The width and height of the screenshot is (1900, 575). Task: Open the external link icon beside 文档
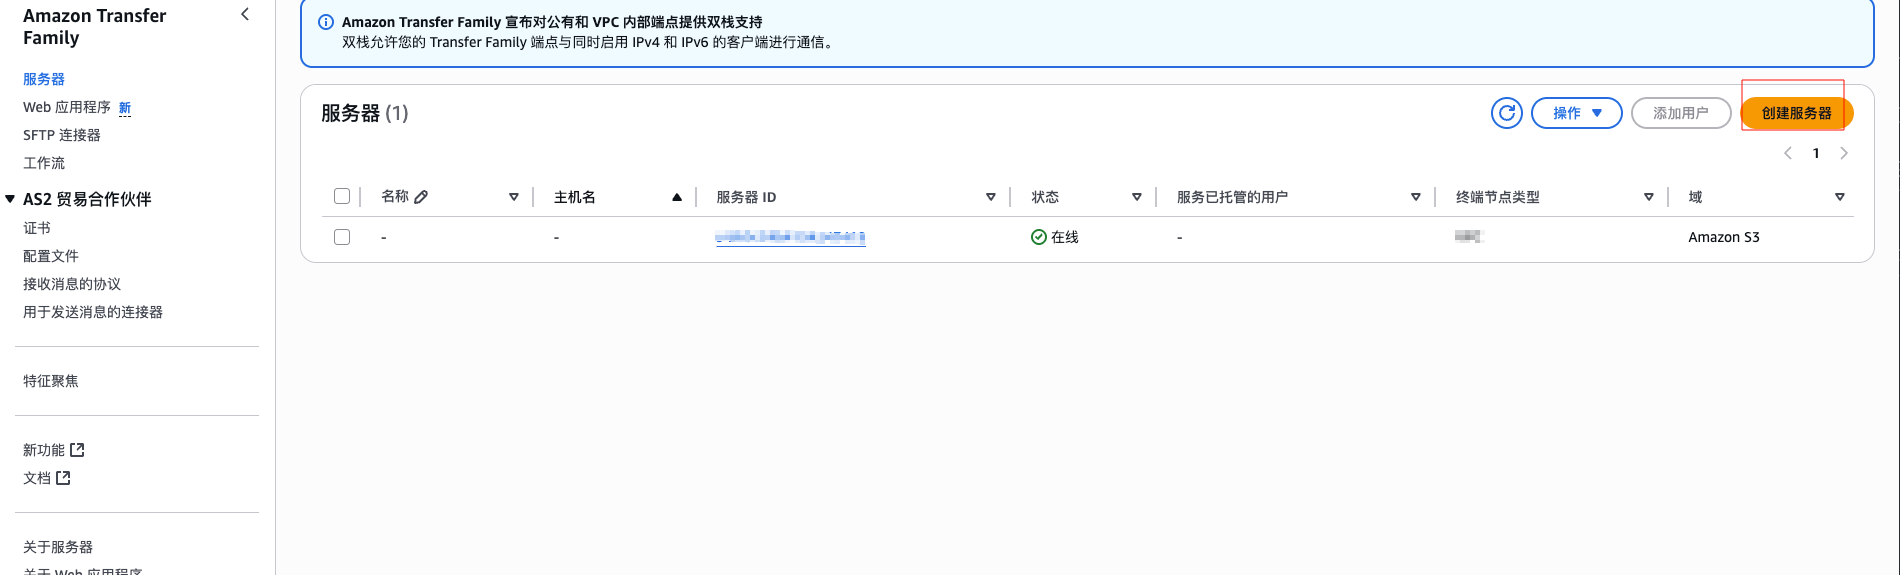63,478
